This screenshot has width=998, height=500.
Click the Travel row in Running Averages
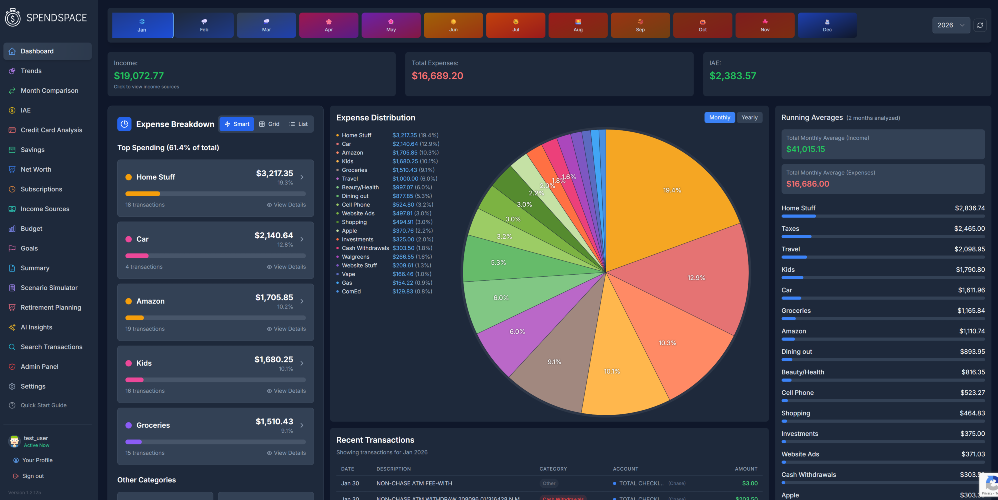883,253
